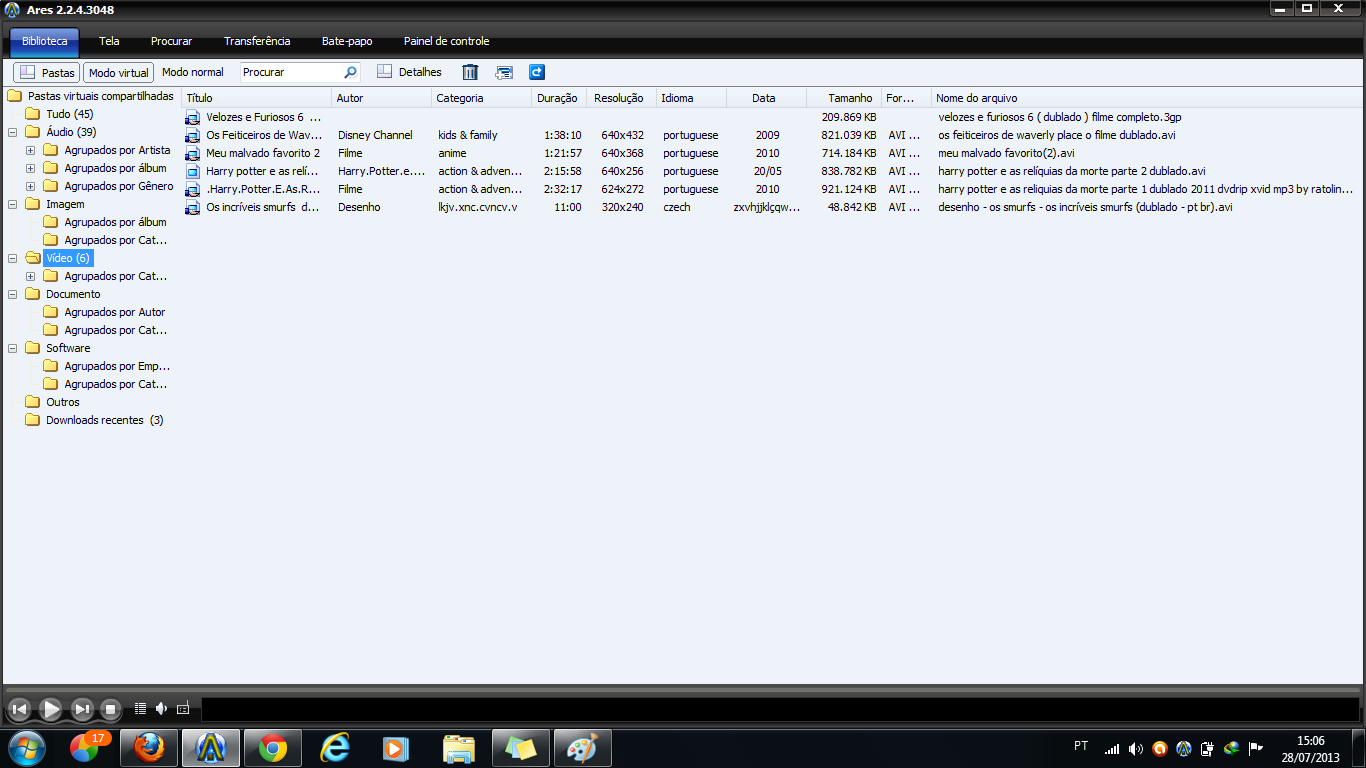This screenshot has width=1366, height=768.
Task: Select row 'Harry potter e as relí...'
Action: click(x=772, y=171)
